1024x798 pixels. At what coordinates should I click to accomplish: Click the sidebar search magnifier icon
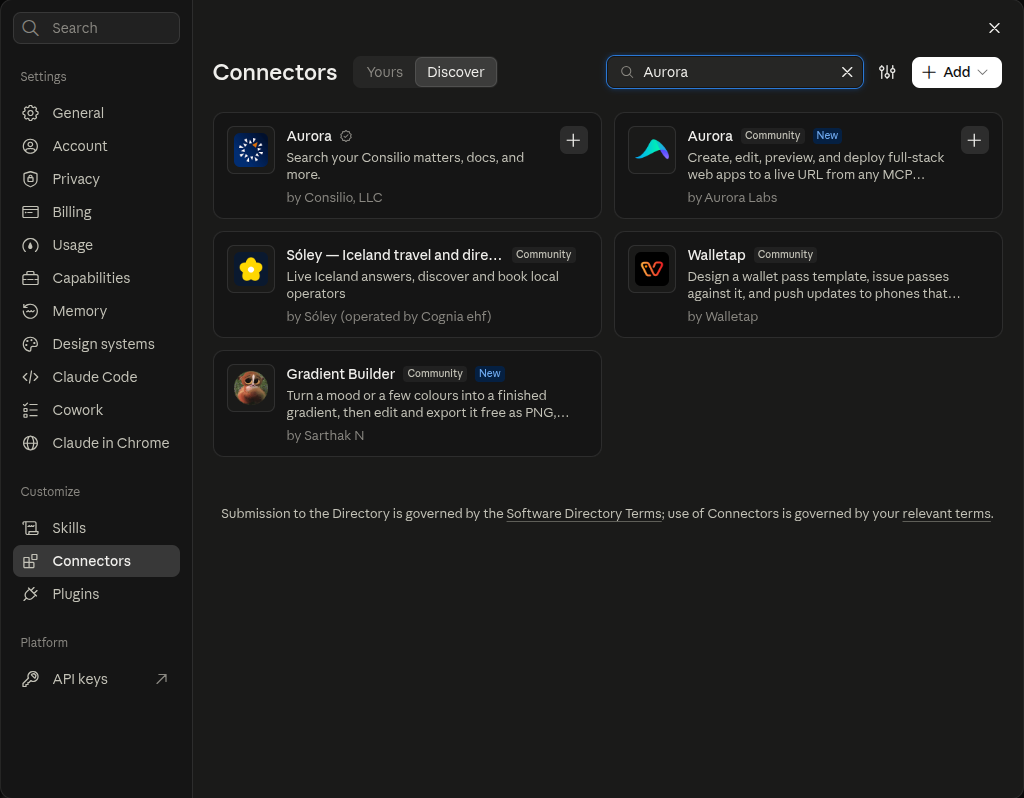30,28
